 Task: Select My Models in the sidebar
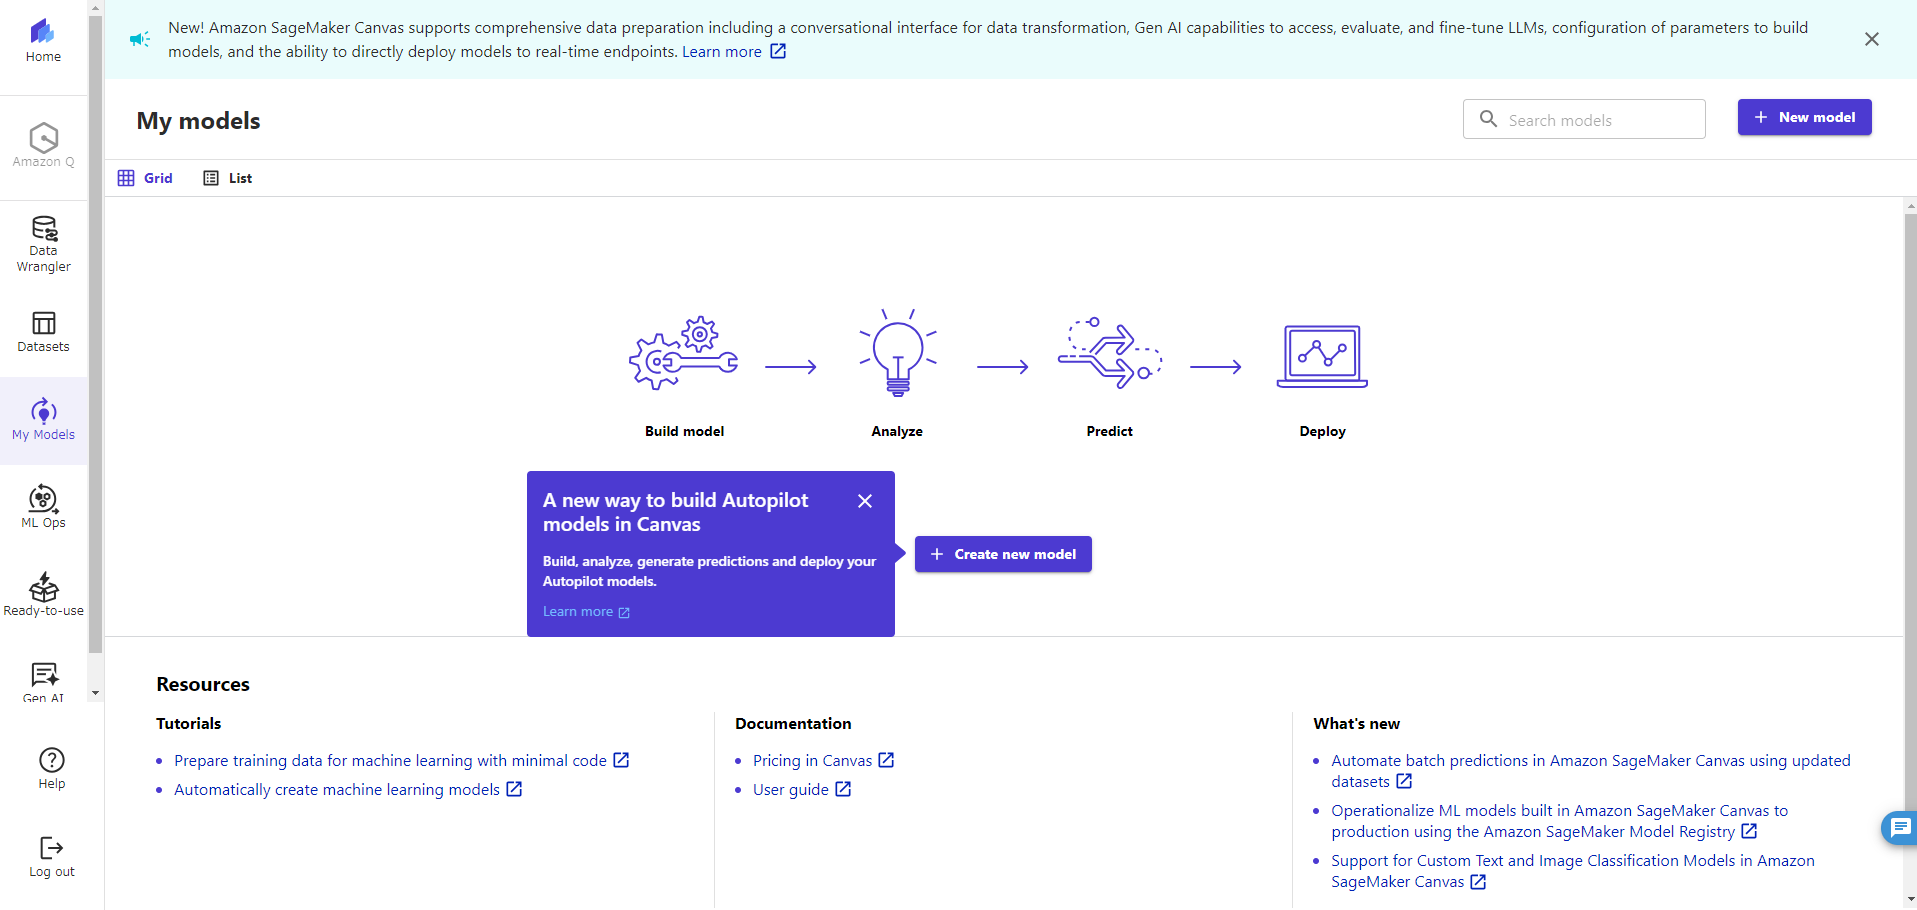pyautogui.click(x=43, y=420)
